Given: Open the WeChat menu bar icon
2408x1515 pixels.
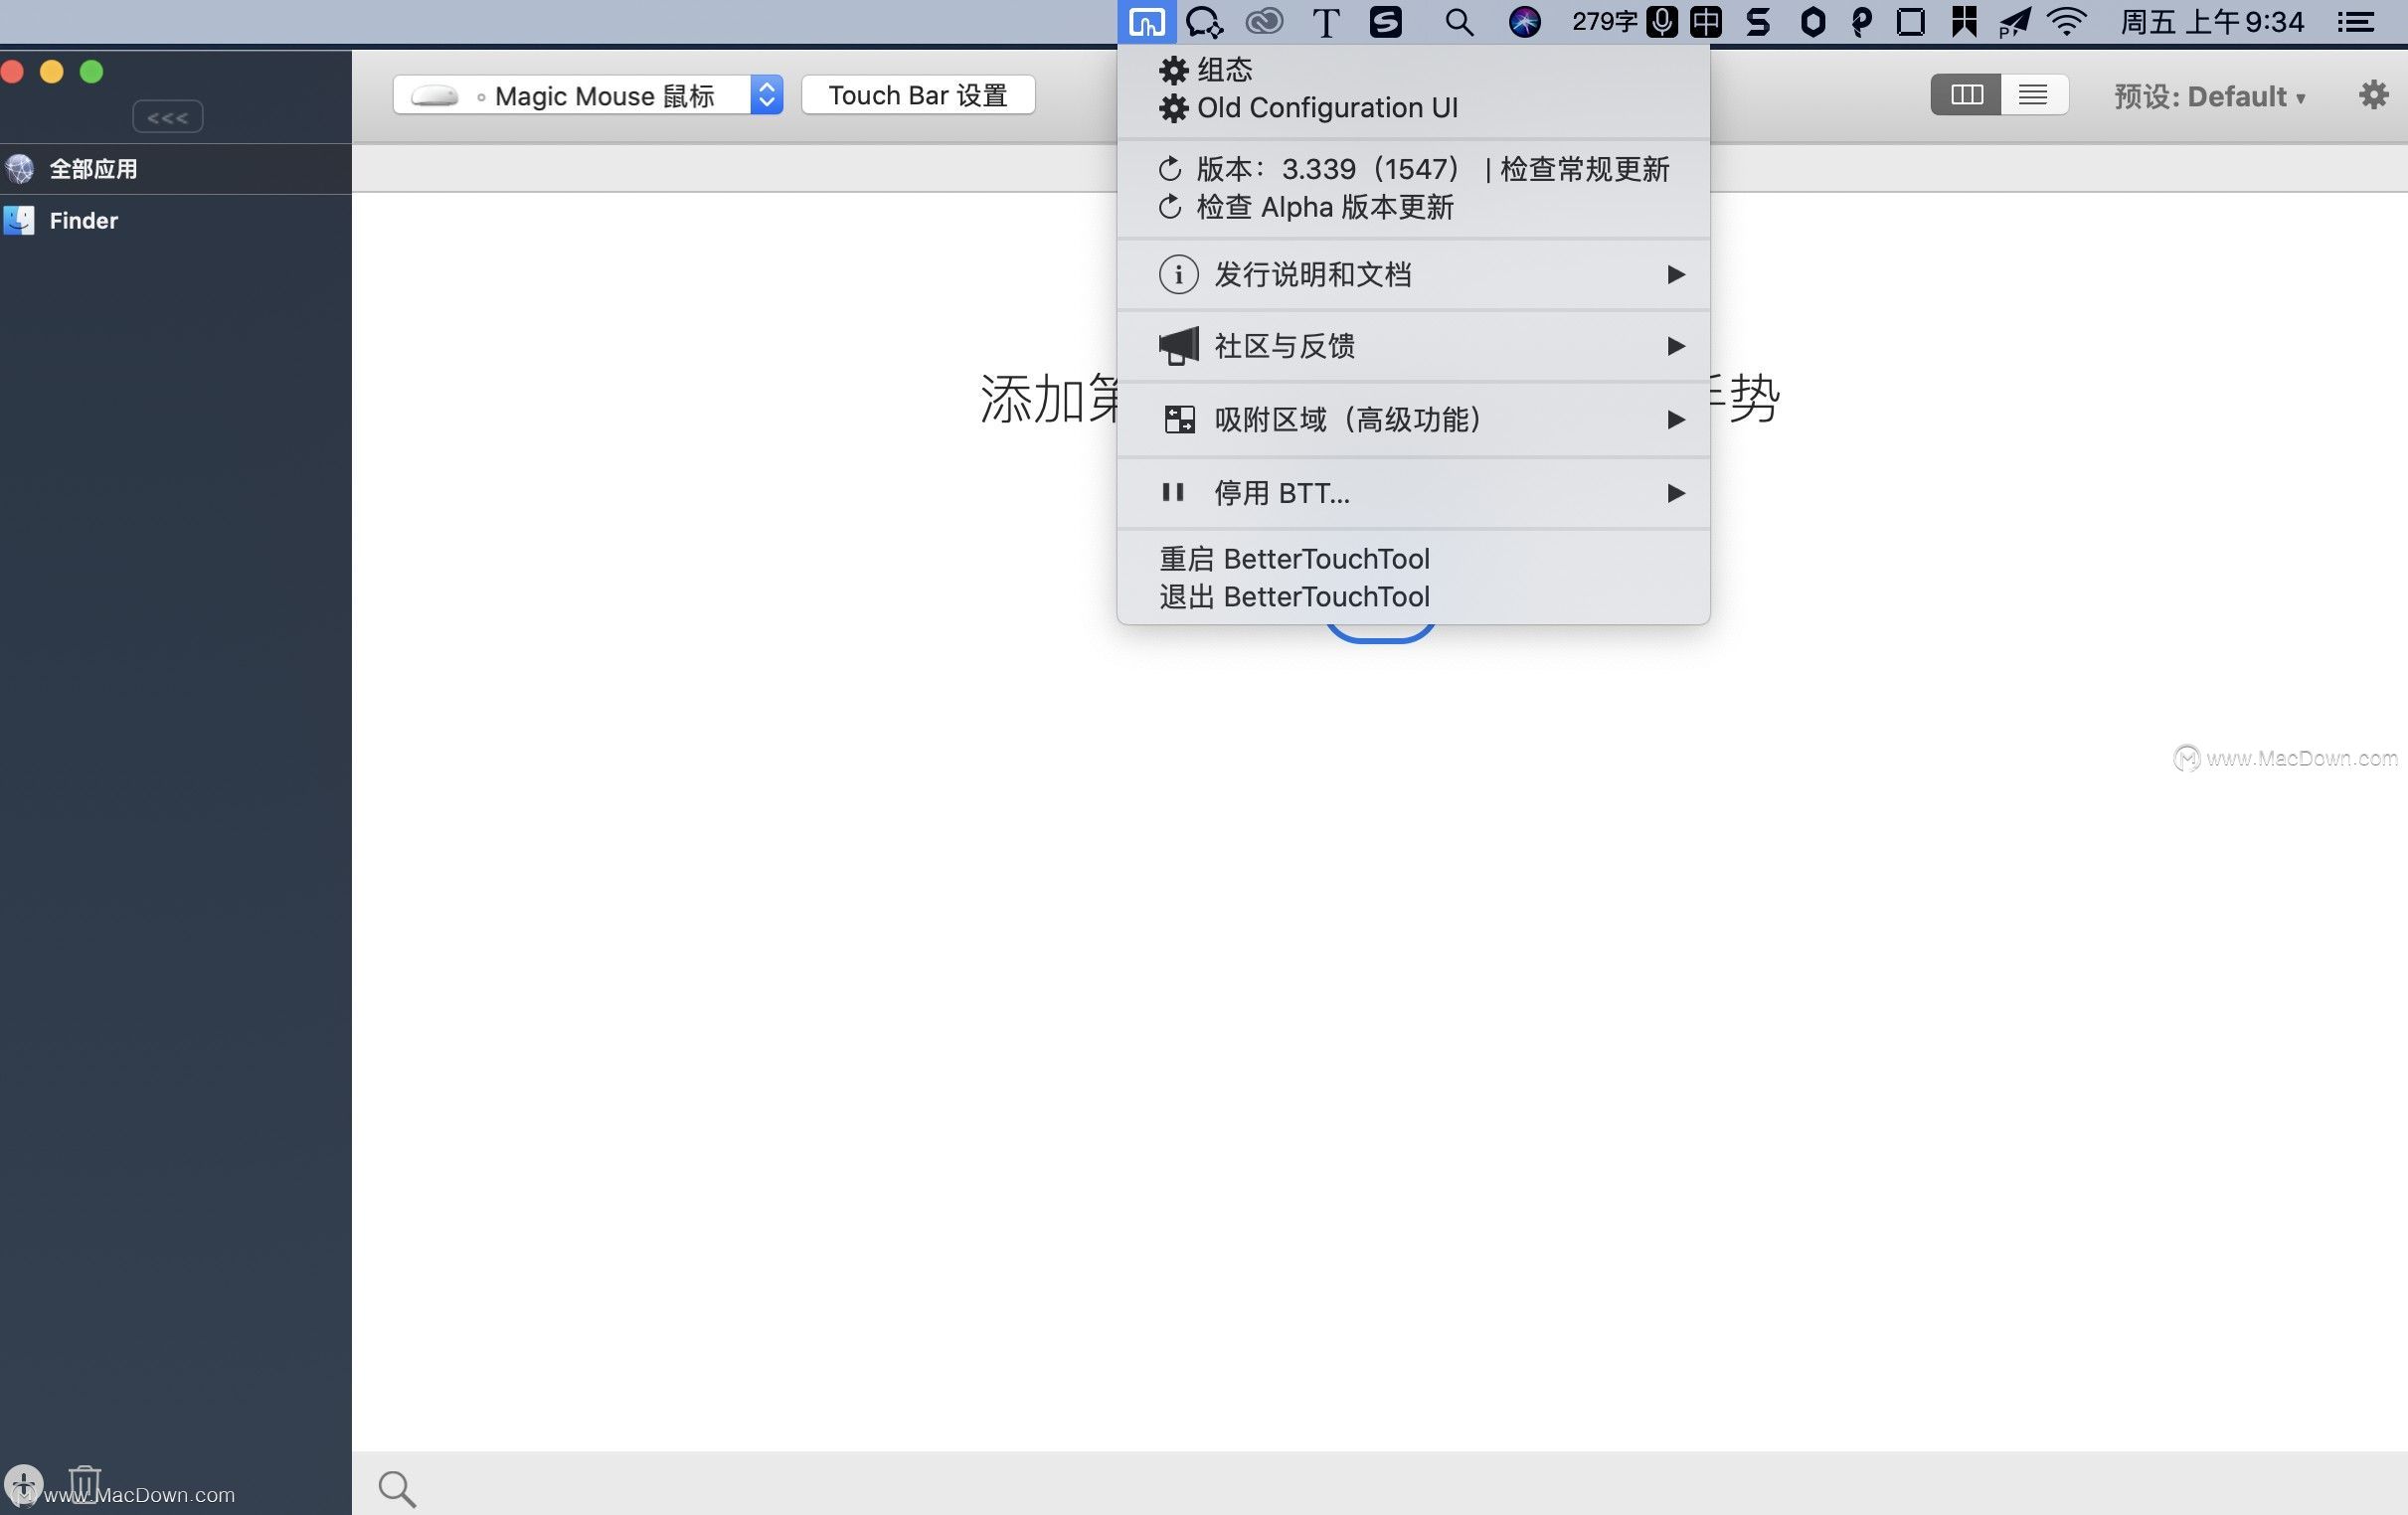Looking at the screenshot, I should pyautogui.click(x=1204, y=22).
